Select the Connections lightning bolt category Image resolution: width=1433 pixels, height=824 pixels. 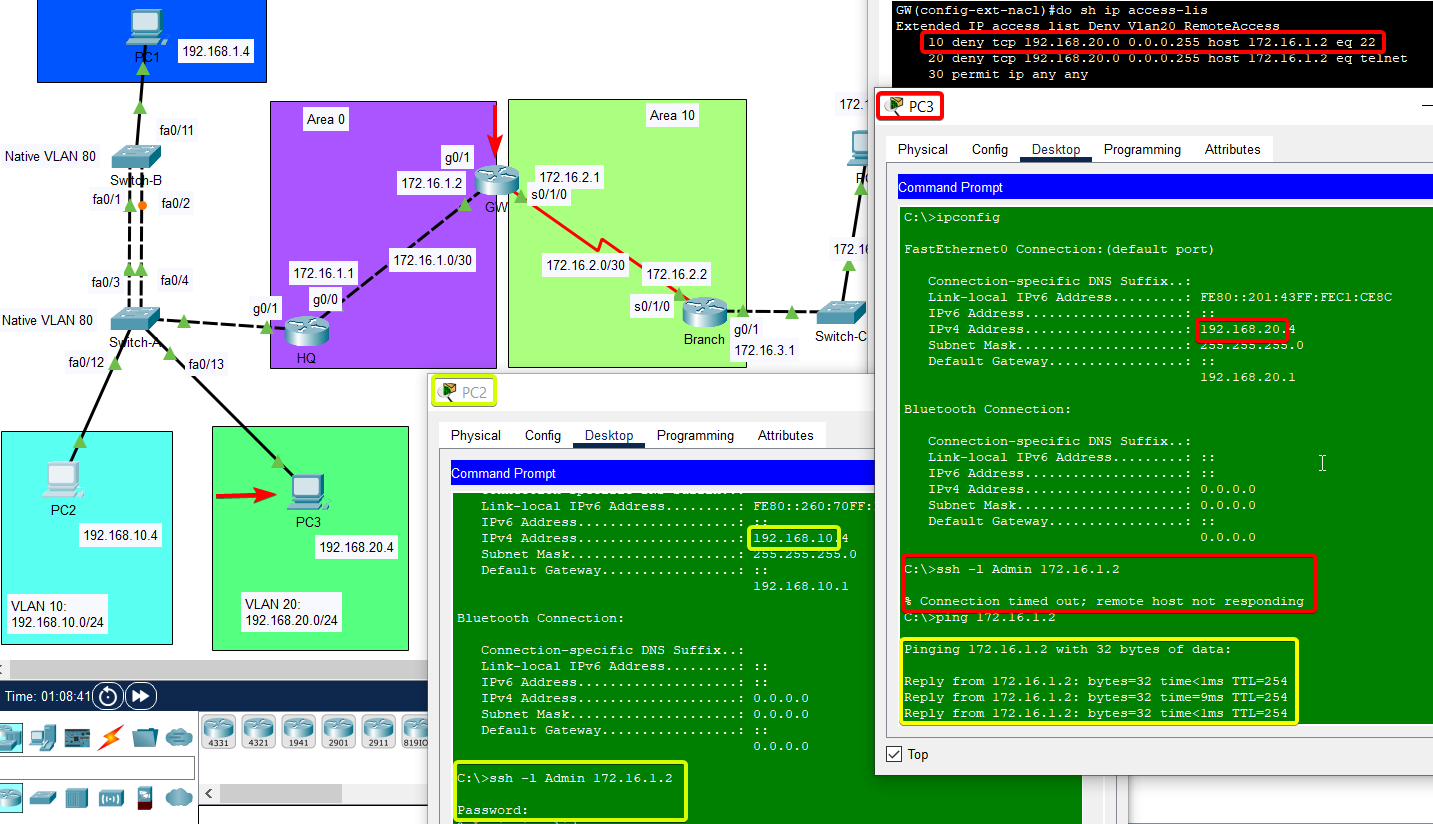pos(110,736)
